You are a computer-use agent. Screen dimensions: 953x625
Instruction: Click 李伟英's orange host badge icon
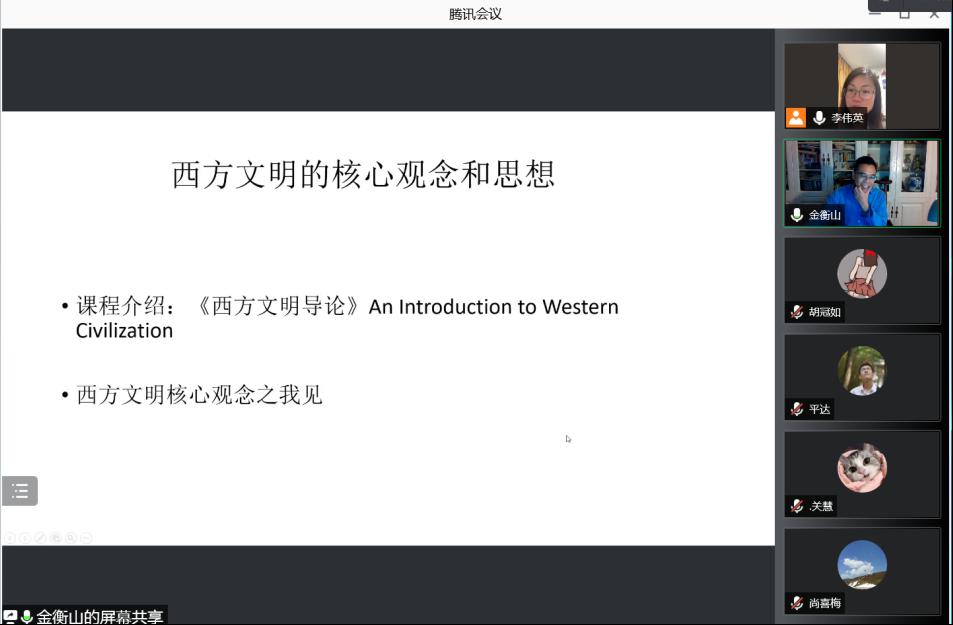(x=795, y=117)
